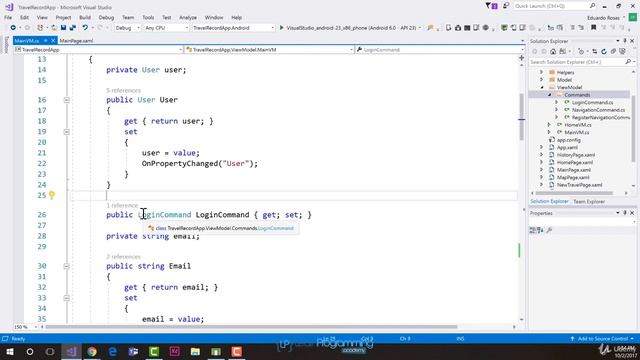Viewport: 640px width, 360px height.
Task: Open the Any CPU platform dropdown
Action: (166, 28)
